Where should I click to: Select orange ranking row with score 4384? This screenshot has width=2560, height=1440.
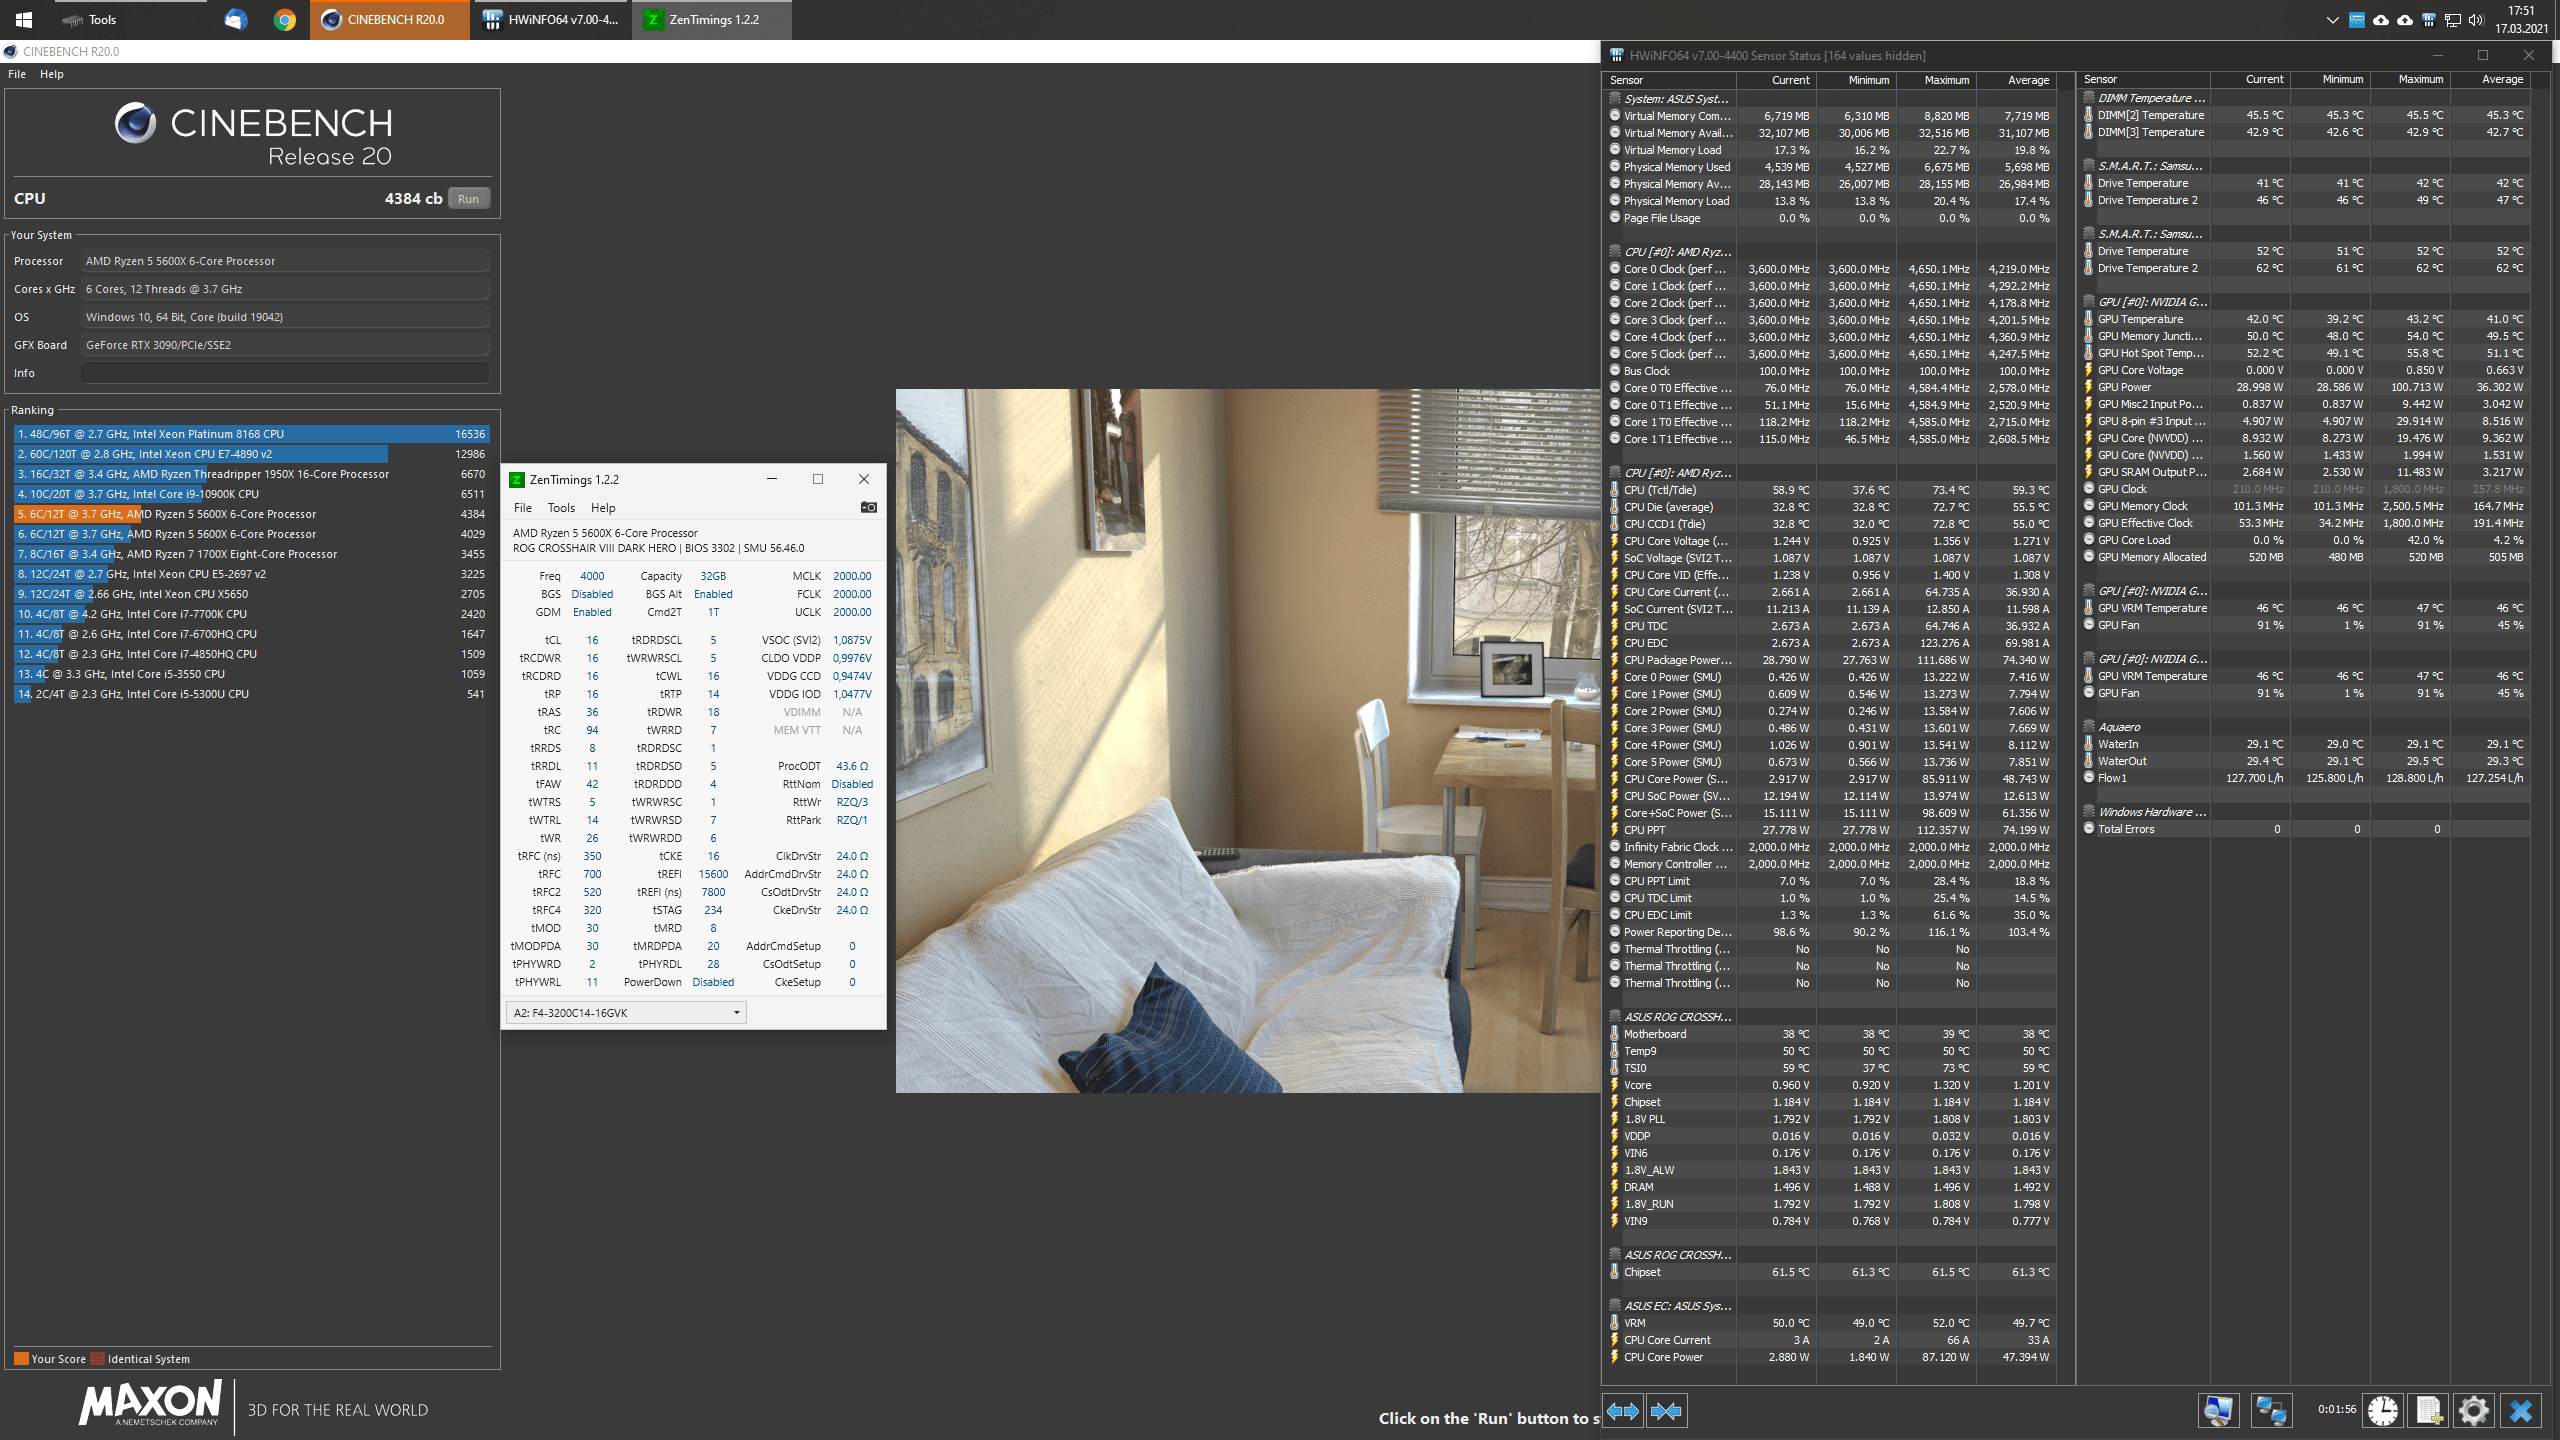(251, 514)
